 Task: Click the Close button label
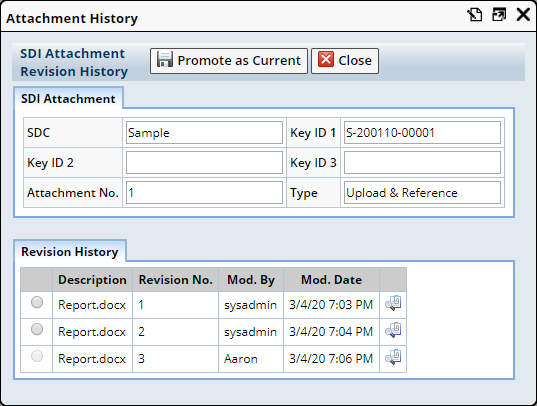click(x=355, y=61)
